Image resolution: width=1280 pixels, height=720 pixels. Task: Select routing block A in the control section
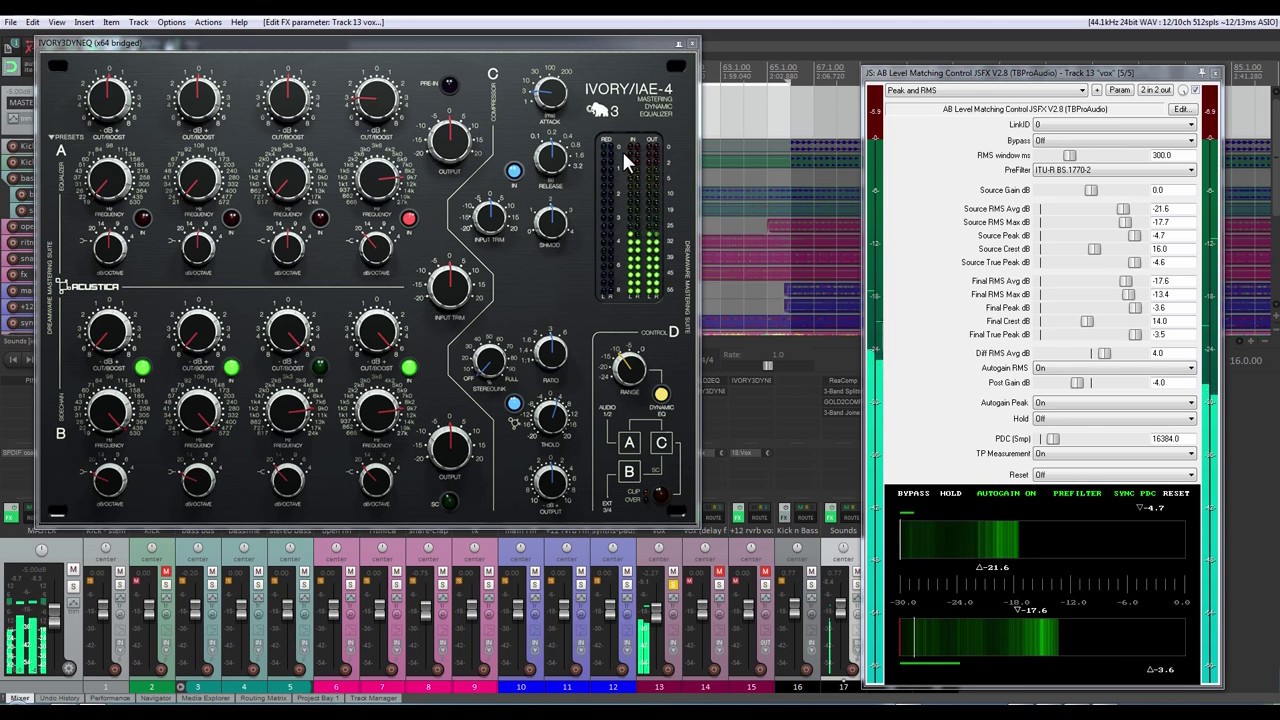coord(629,443)
